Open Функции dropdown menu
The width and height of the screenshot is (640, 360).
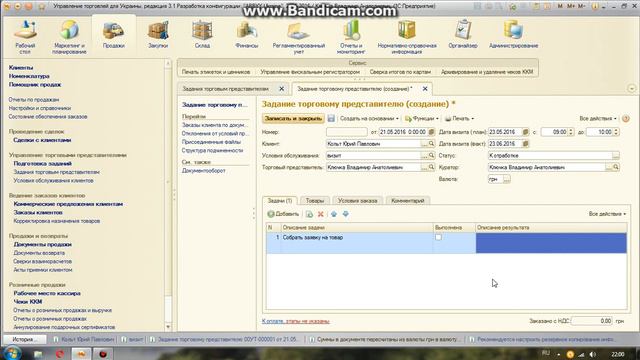(422, 118)
